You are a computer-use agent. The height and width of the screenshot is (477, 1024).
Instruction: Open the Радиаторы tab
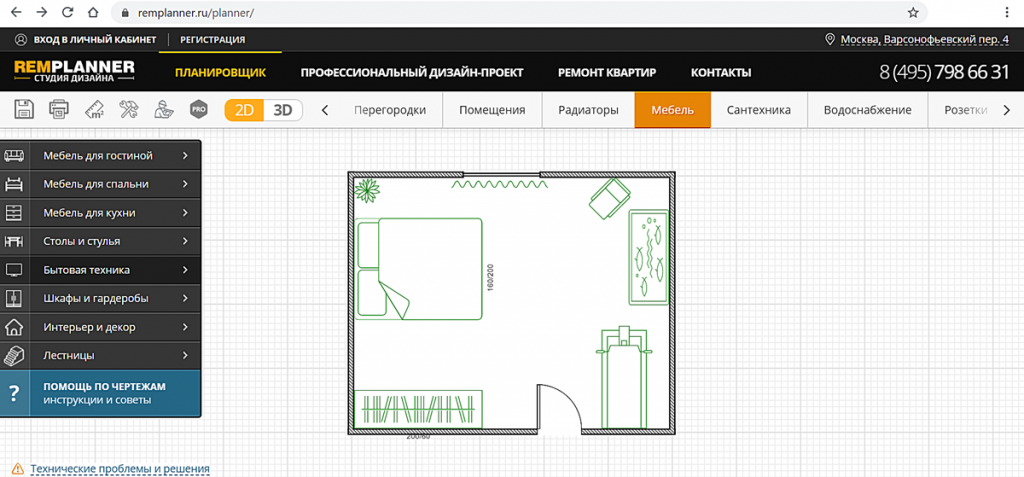tap(588, 110)
